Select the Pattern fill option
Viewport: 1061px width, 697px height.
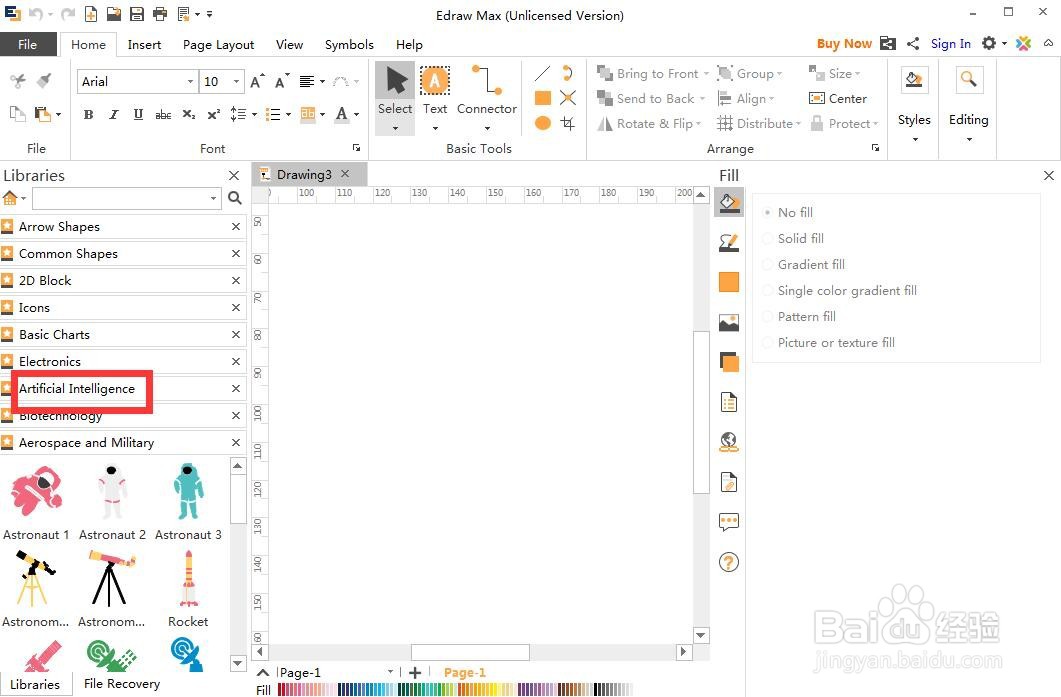tap(799, 317)
